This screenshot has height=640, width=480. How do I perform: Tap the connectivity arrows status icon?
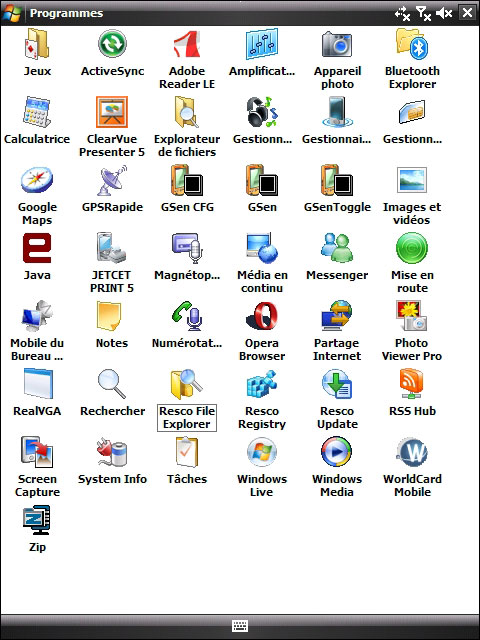402,13
